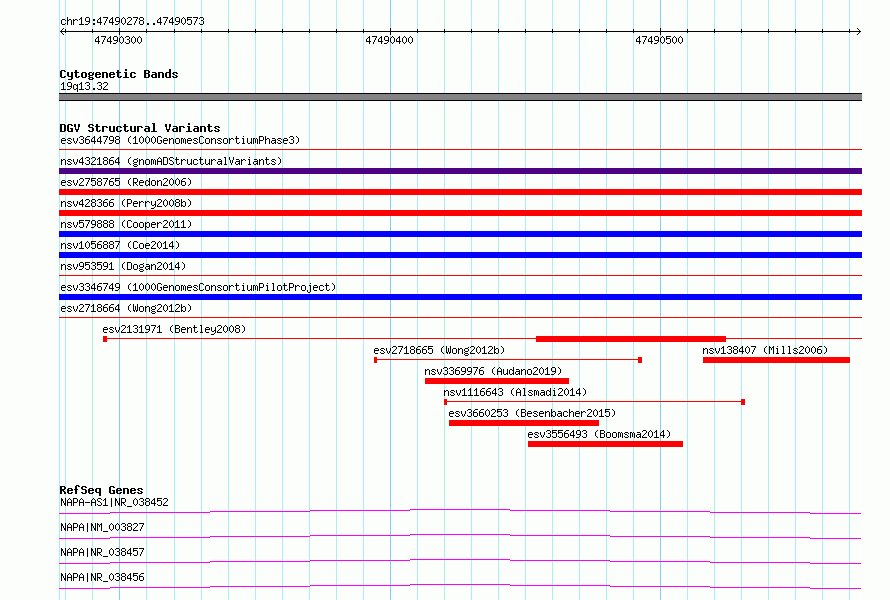Open variant esv2758765 (Redon2006)

[126, 182]
